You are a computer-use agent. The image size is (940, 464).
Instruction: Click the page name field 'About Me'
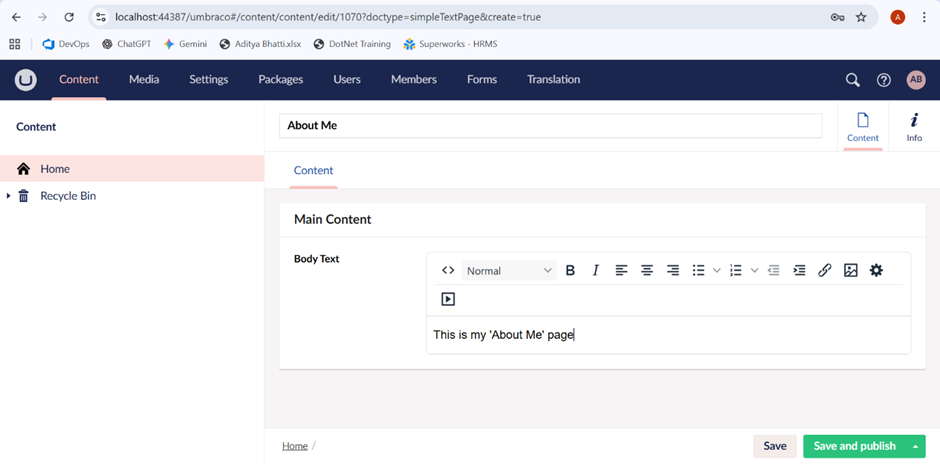click(550, 126)
